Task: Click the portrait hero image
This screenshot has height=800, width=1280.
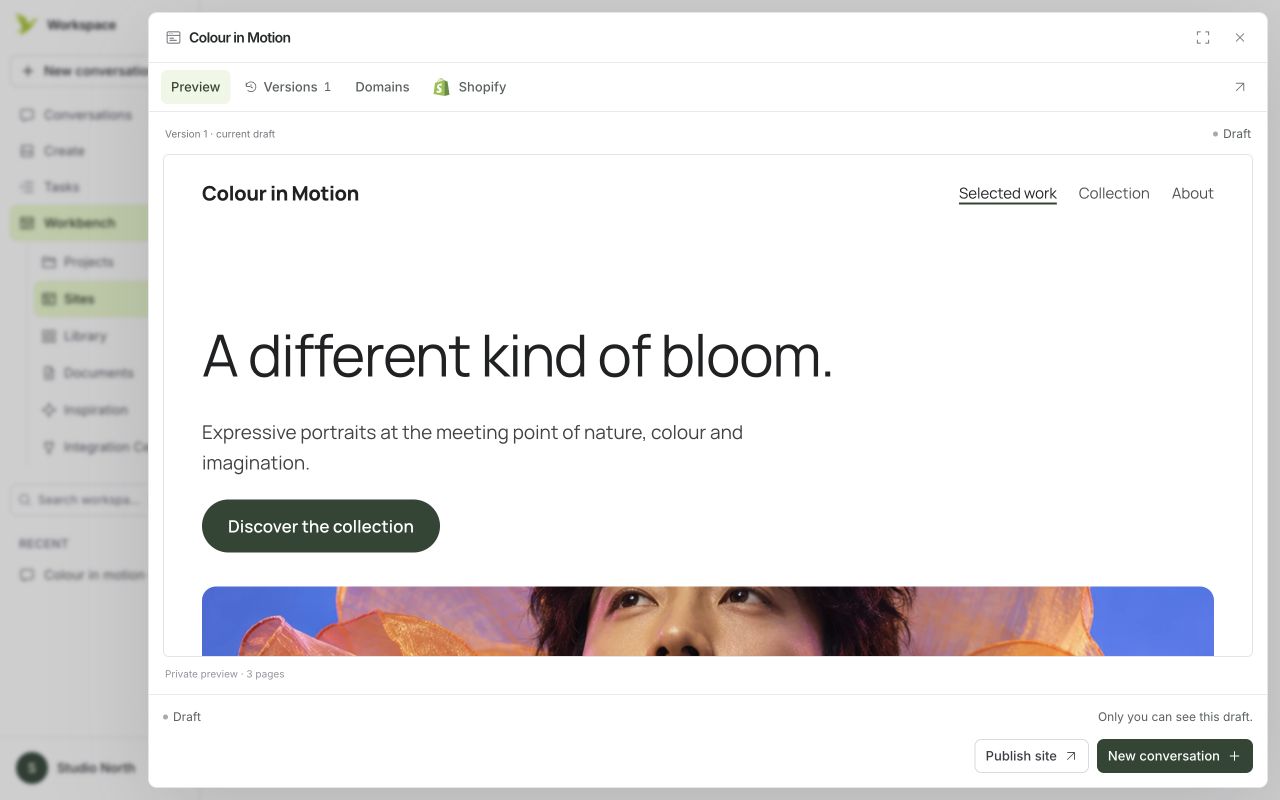Action: click(x=708, y=621)
